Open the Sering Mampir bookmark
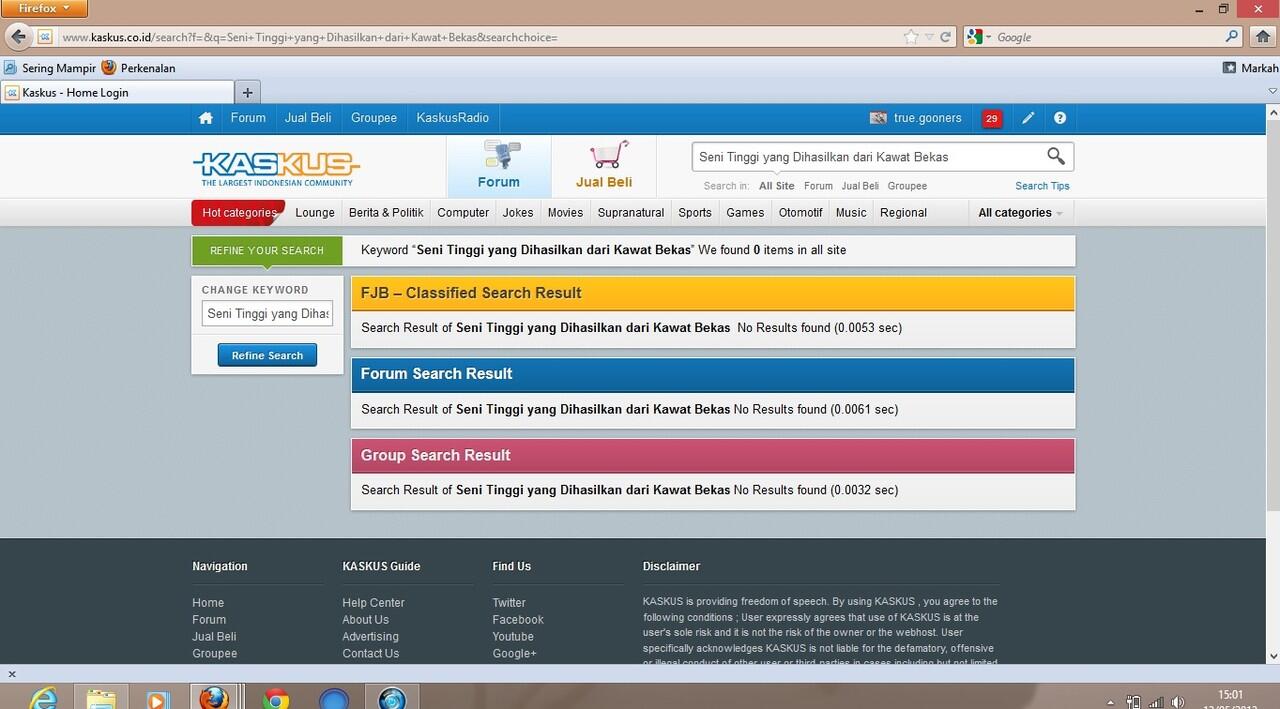 [x=50, y=68]
